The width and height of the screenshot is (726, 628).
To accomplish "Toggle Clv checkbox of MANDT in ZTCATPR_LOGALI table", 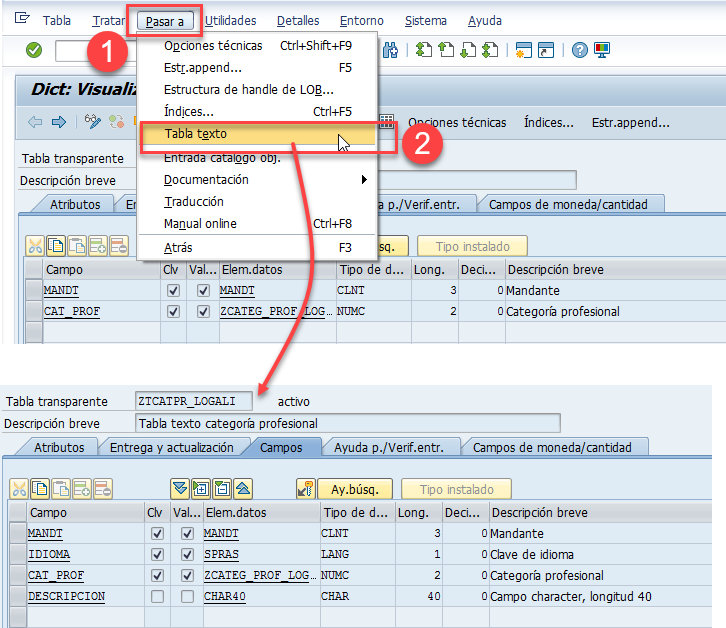I will tap(157, 534).
